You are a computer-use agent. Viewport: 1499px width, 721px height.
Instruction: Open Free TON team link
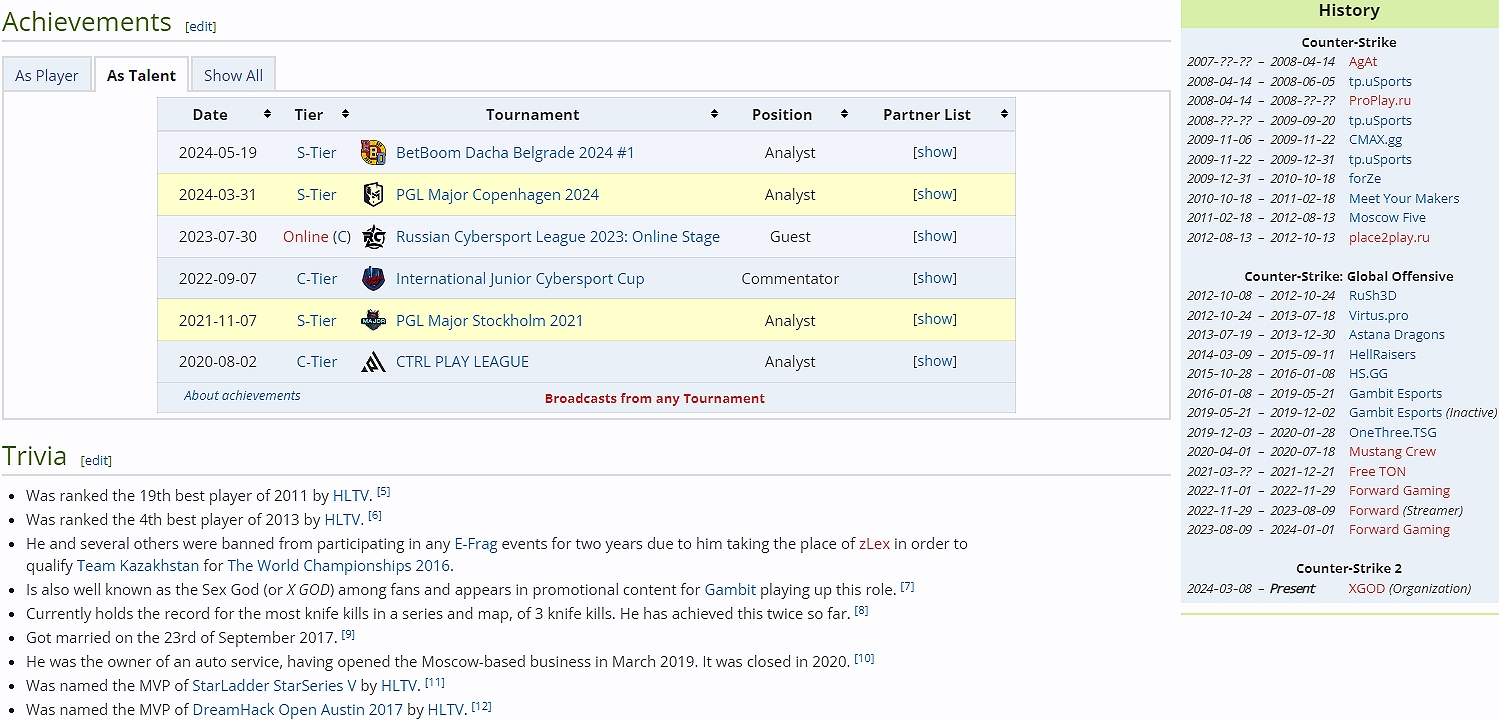[1377, 472]
